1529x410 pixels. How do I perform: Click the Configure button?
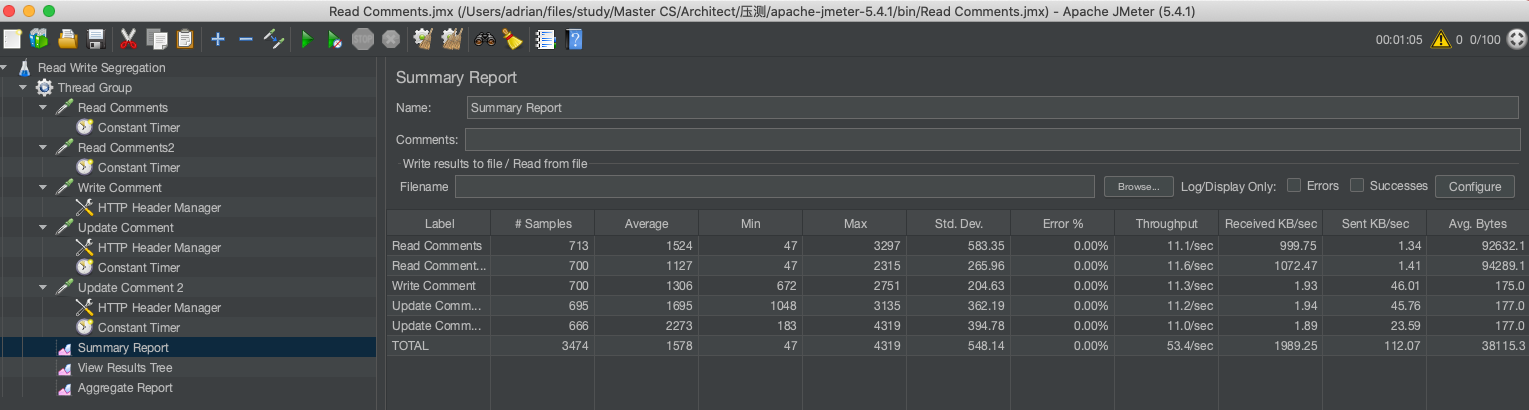point(1474,187)
